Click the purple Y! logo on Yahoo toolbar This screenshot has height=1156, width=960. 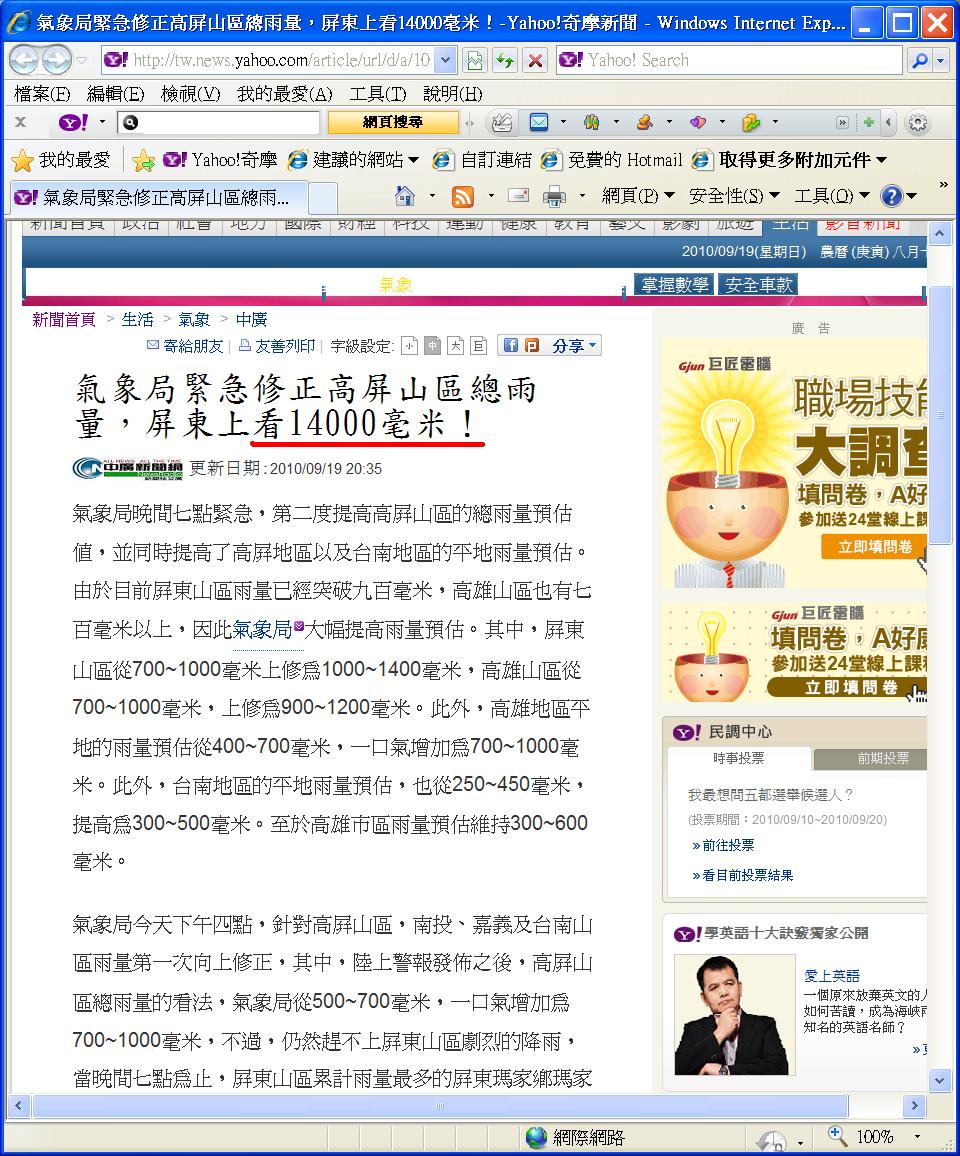pyautogui.click(x=74, y=122)
